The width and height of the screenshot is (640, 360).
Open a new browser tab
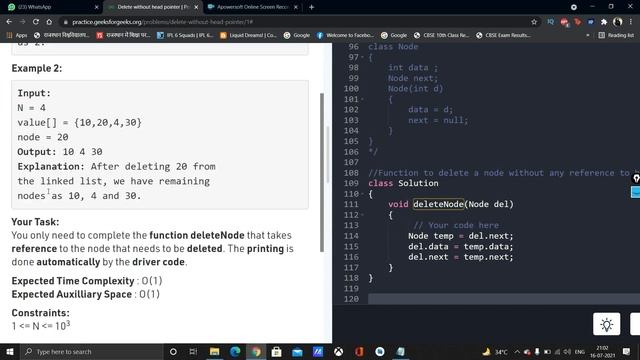coord(311,7)
